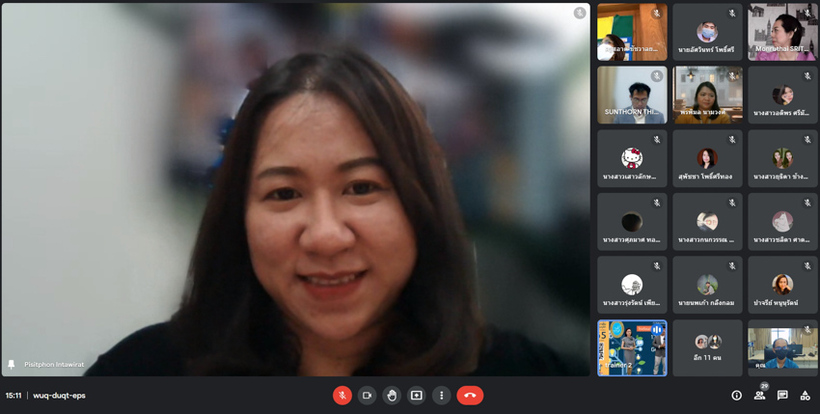Click the masked man avatar of นายอัศวินทร์
Viewport: 820px width, 414px height.
(707, 32)
